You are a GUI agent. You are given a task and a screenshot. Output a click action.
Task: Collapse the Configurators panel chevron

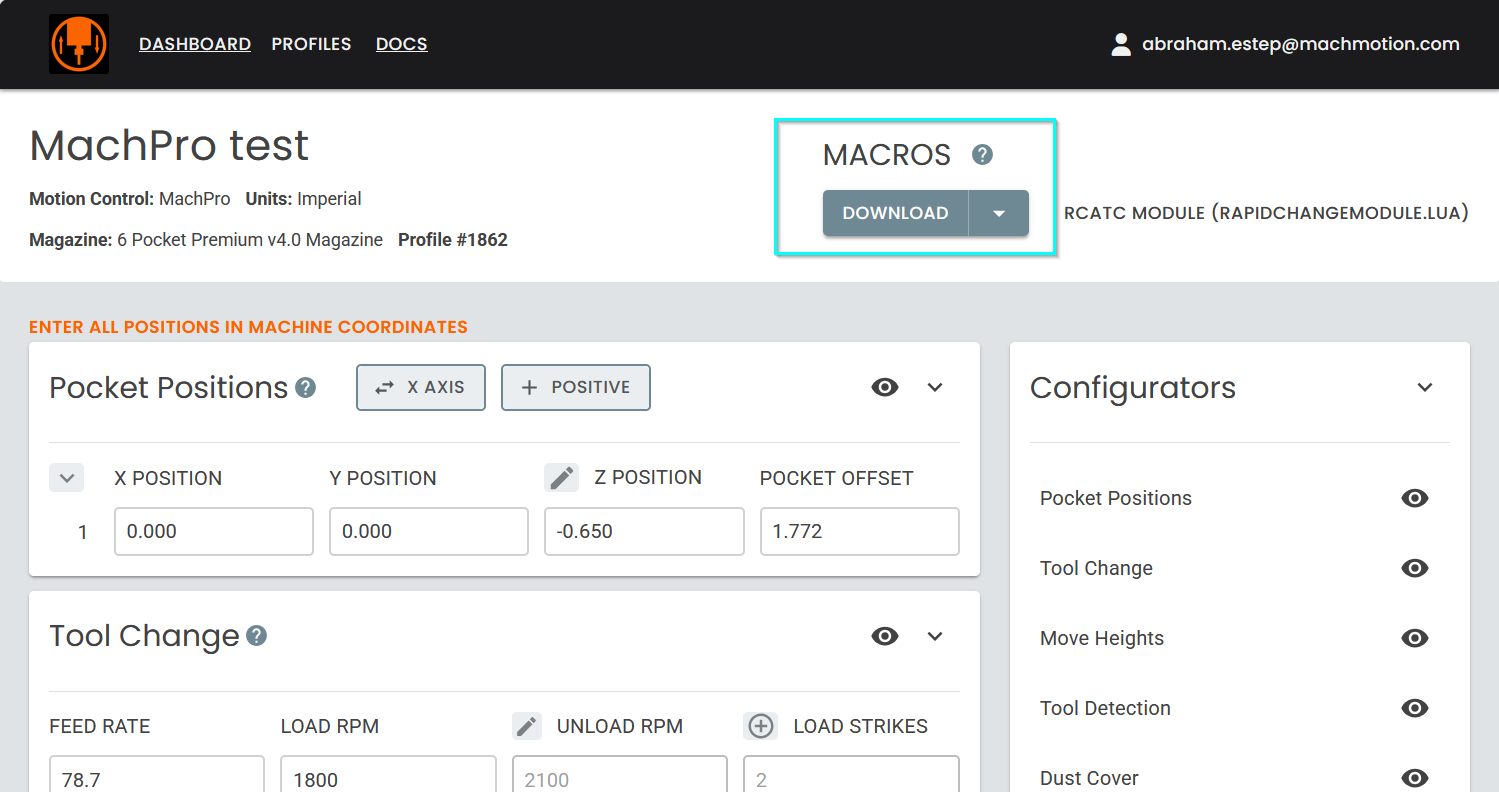1425,387
